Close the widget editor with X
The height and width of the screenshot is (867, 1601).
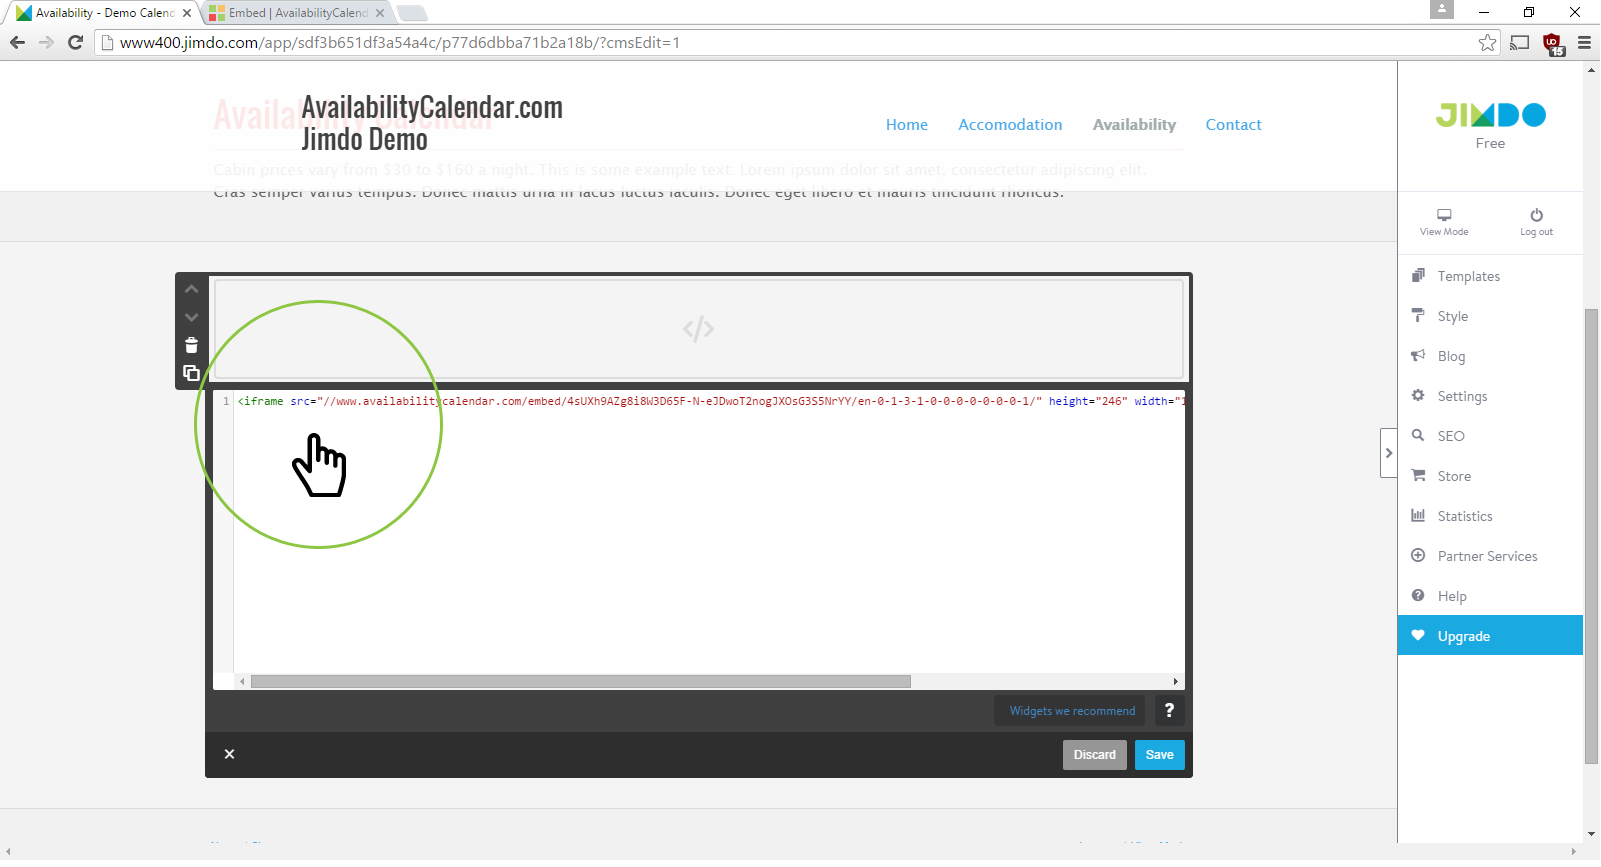pos(229,754)
